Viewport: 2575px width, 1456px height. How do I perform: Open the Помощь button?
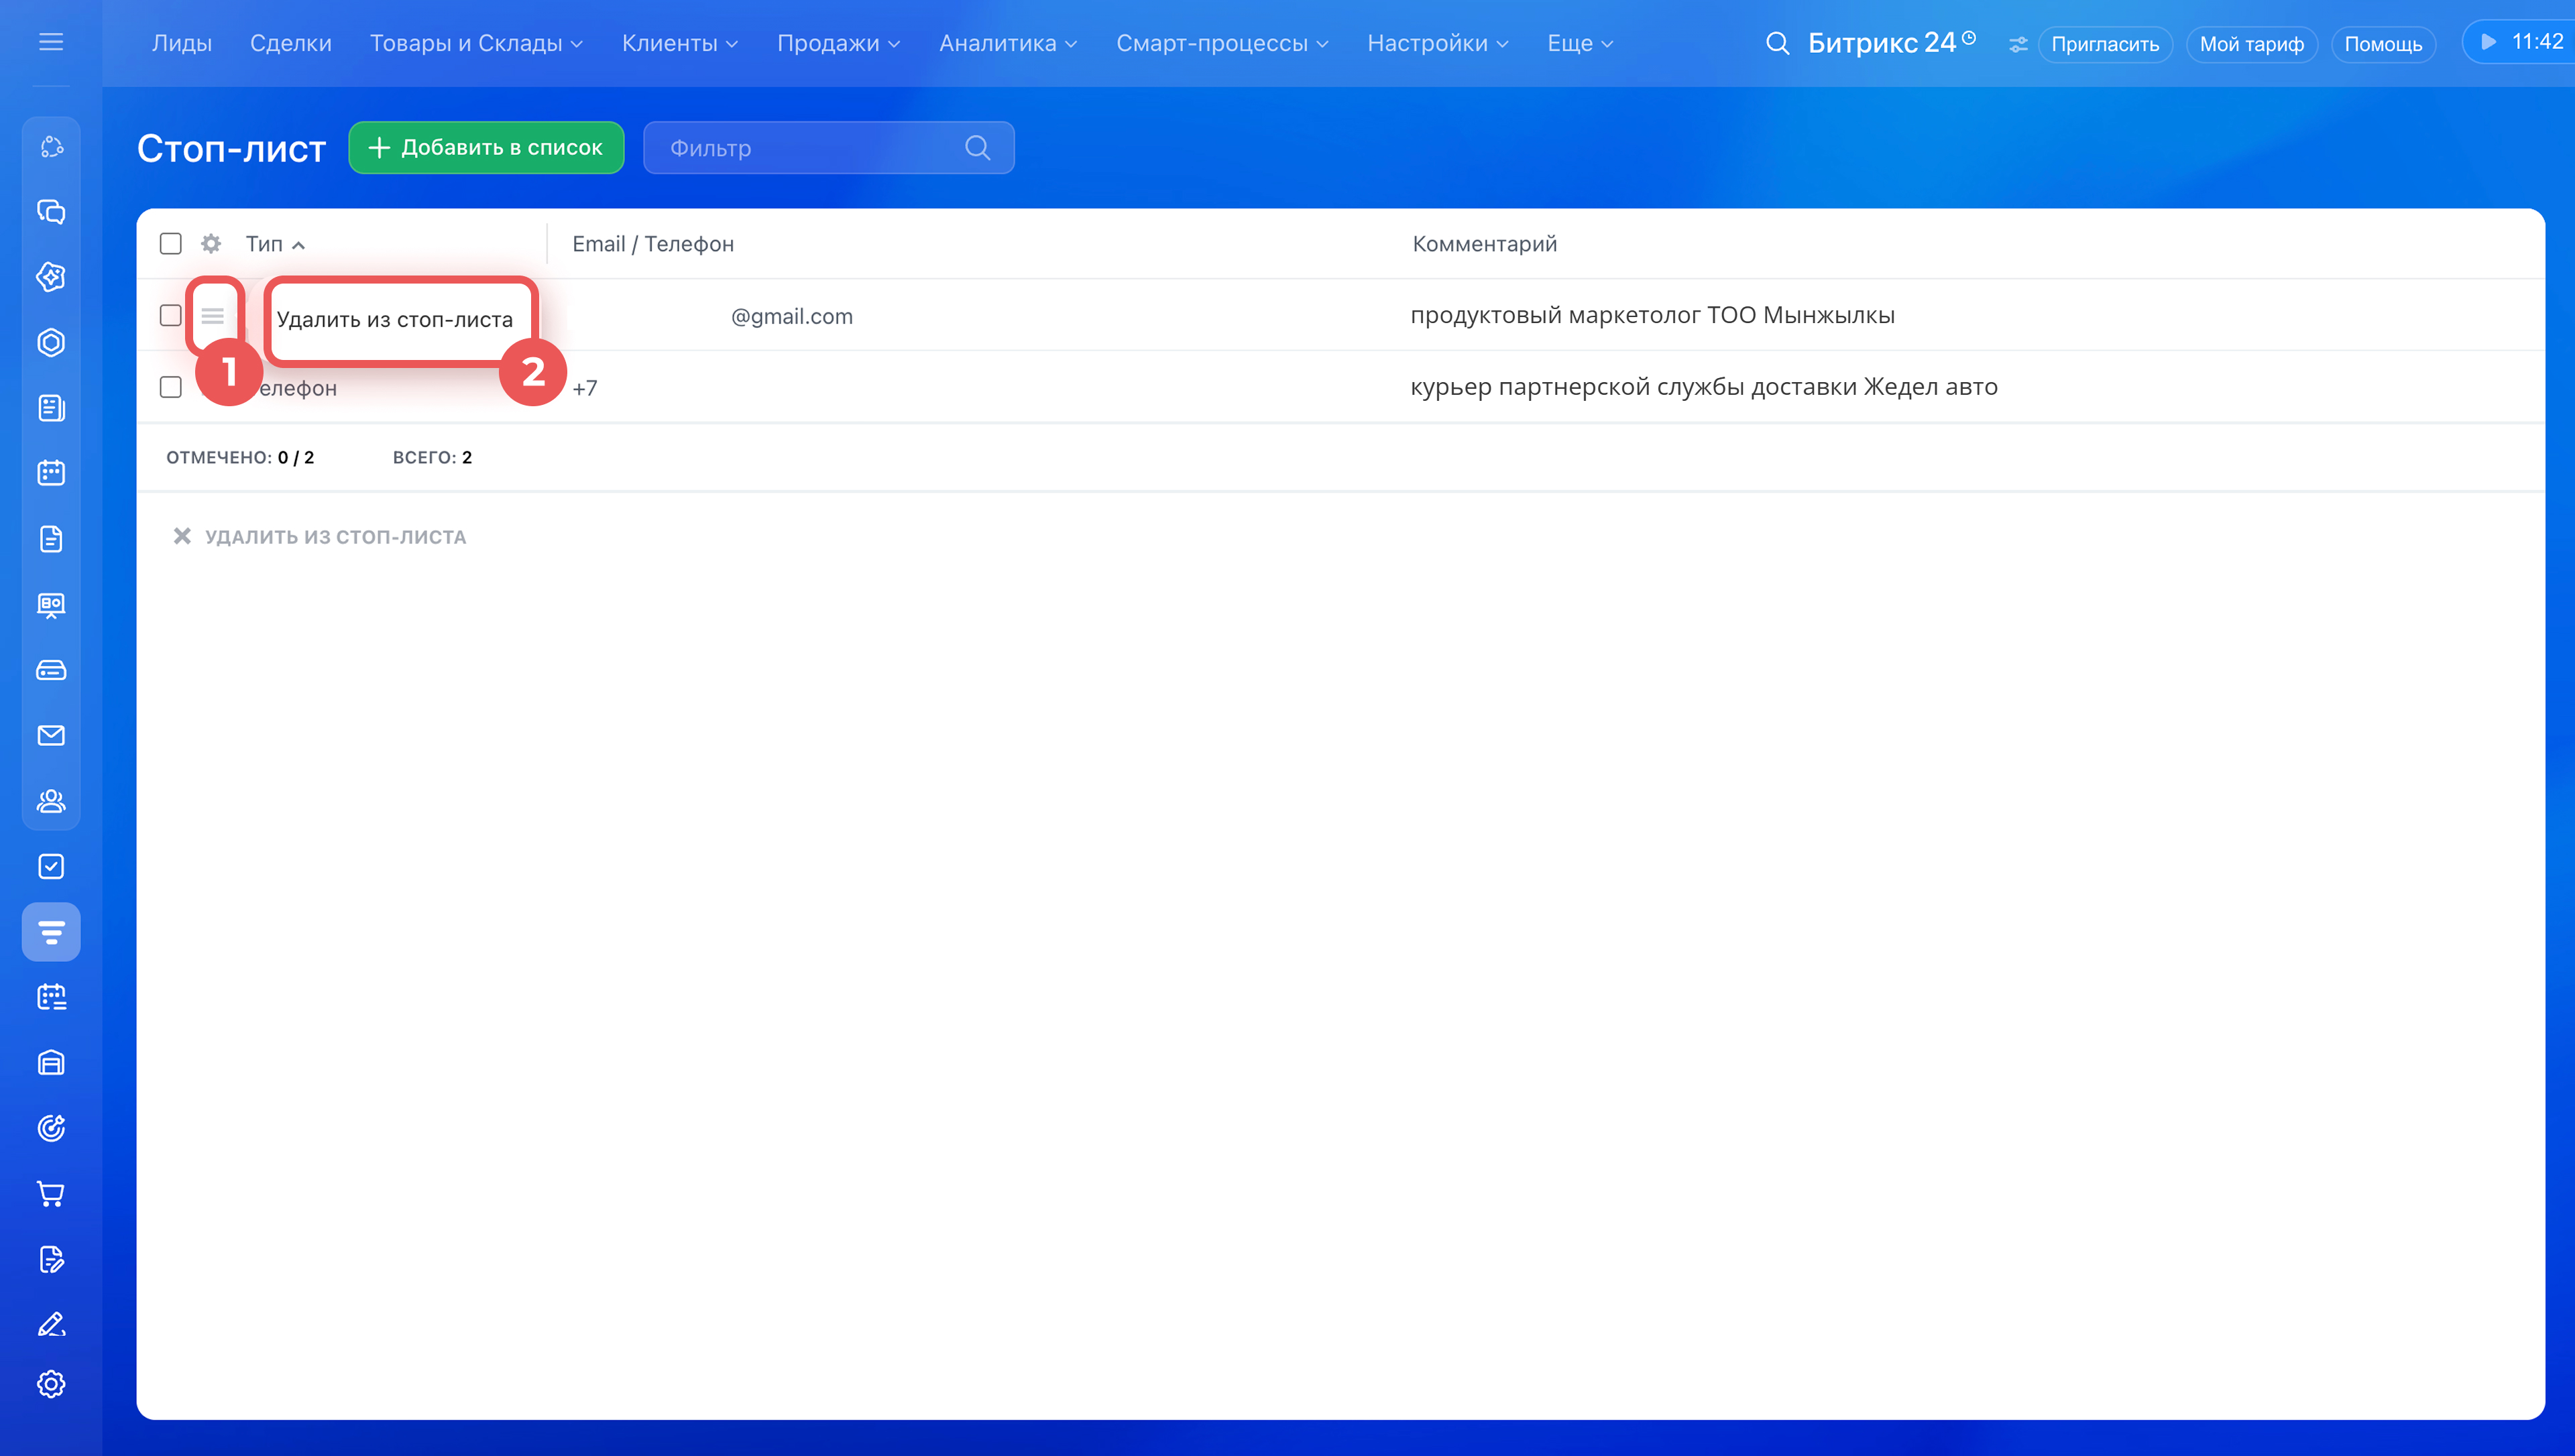(2383, 44)
